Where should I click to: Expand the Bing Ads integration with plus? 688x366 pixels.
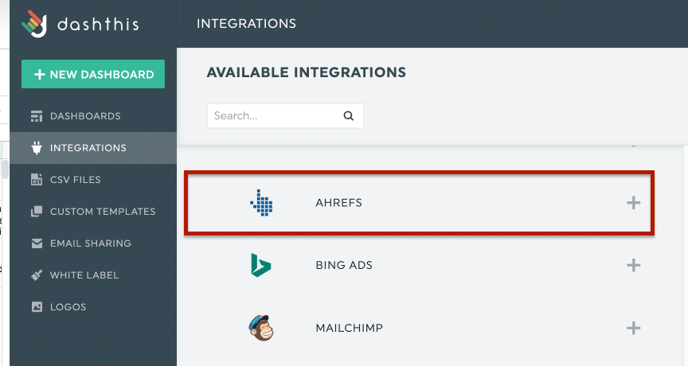coord(633,265)
